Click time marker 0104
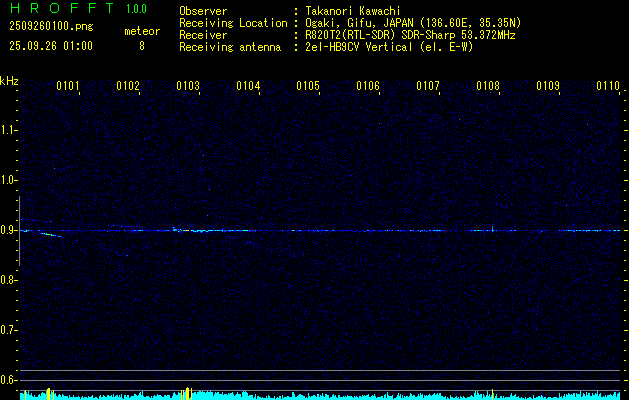 (x=248, y=86)
